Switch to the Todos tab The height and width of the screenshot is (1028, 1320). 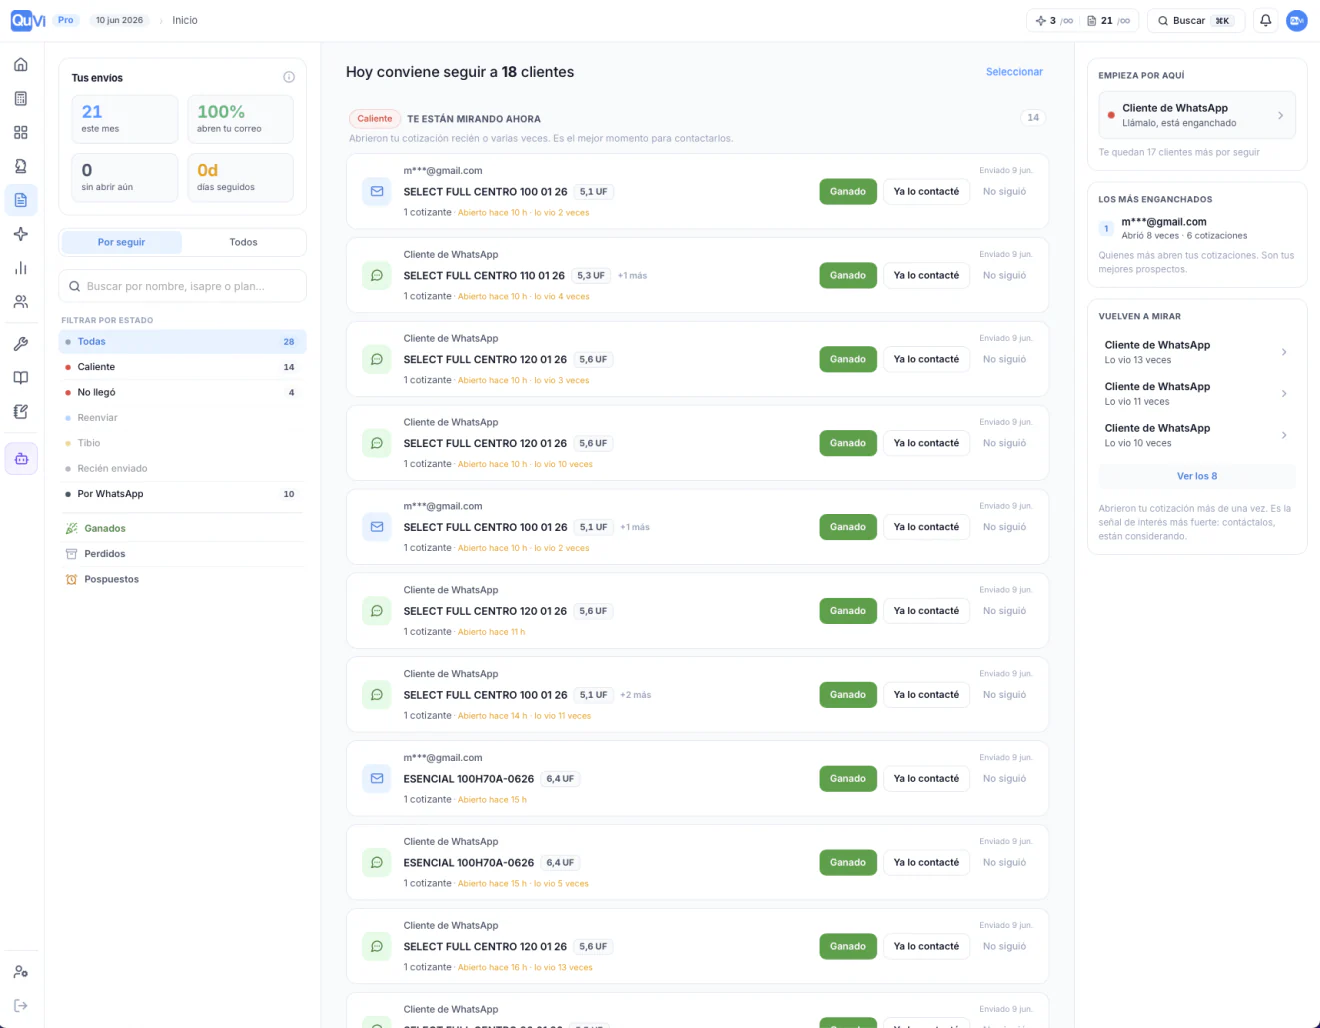coord(243,242)
